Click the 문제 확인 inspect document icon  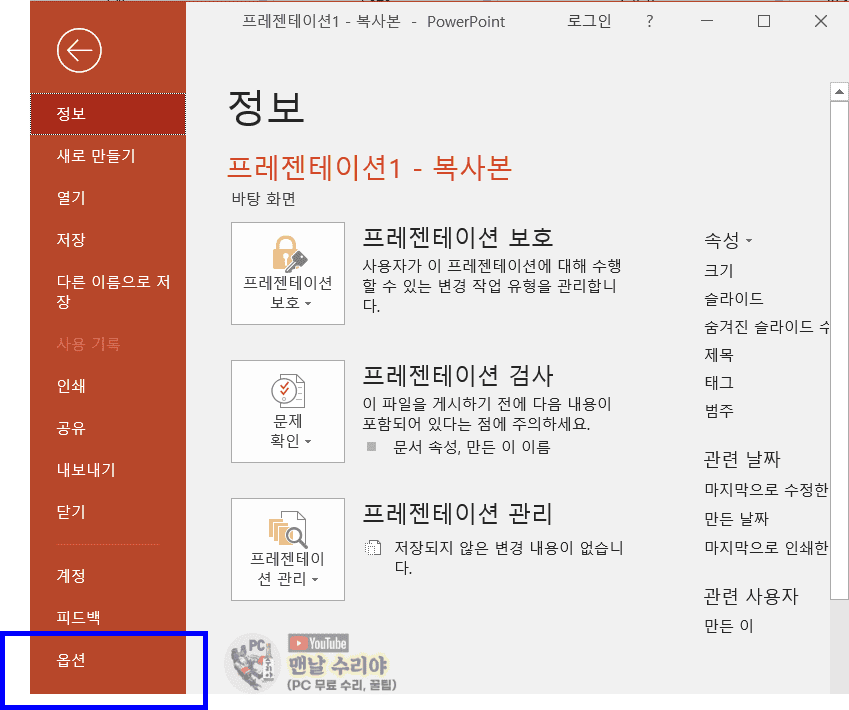tap(288, 392)
